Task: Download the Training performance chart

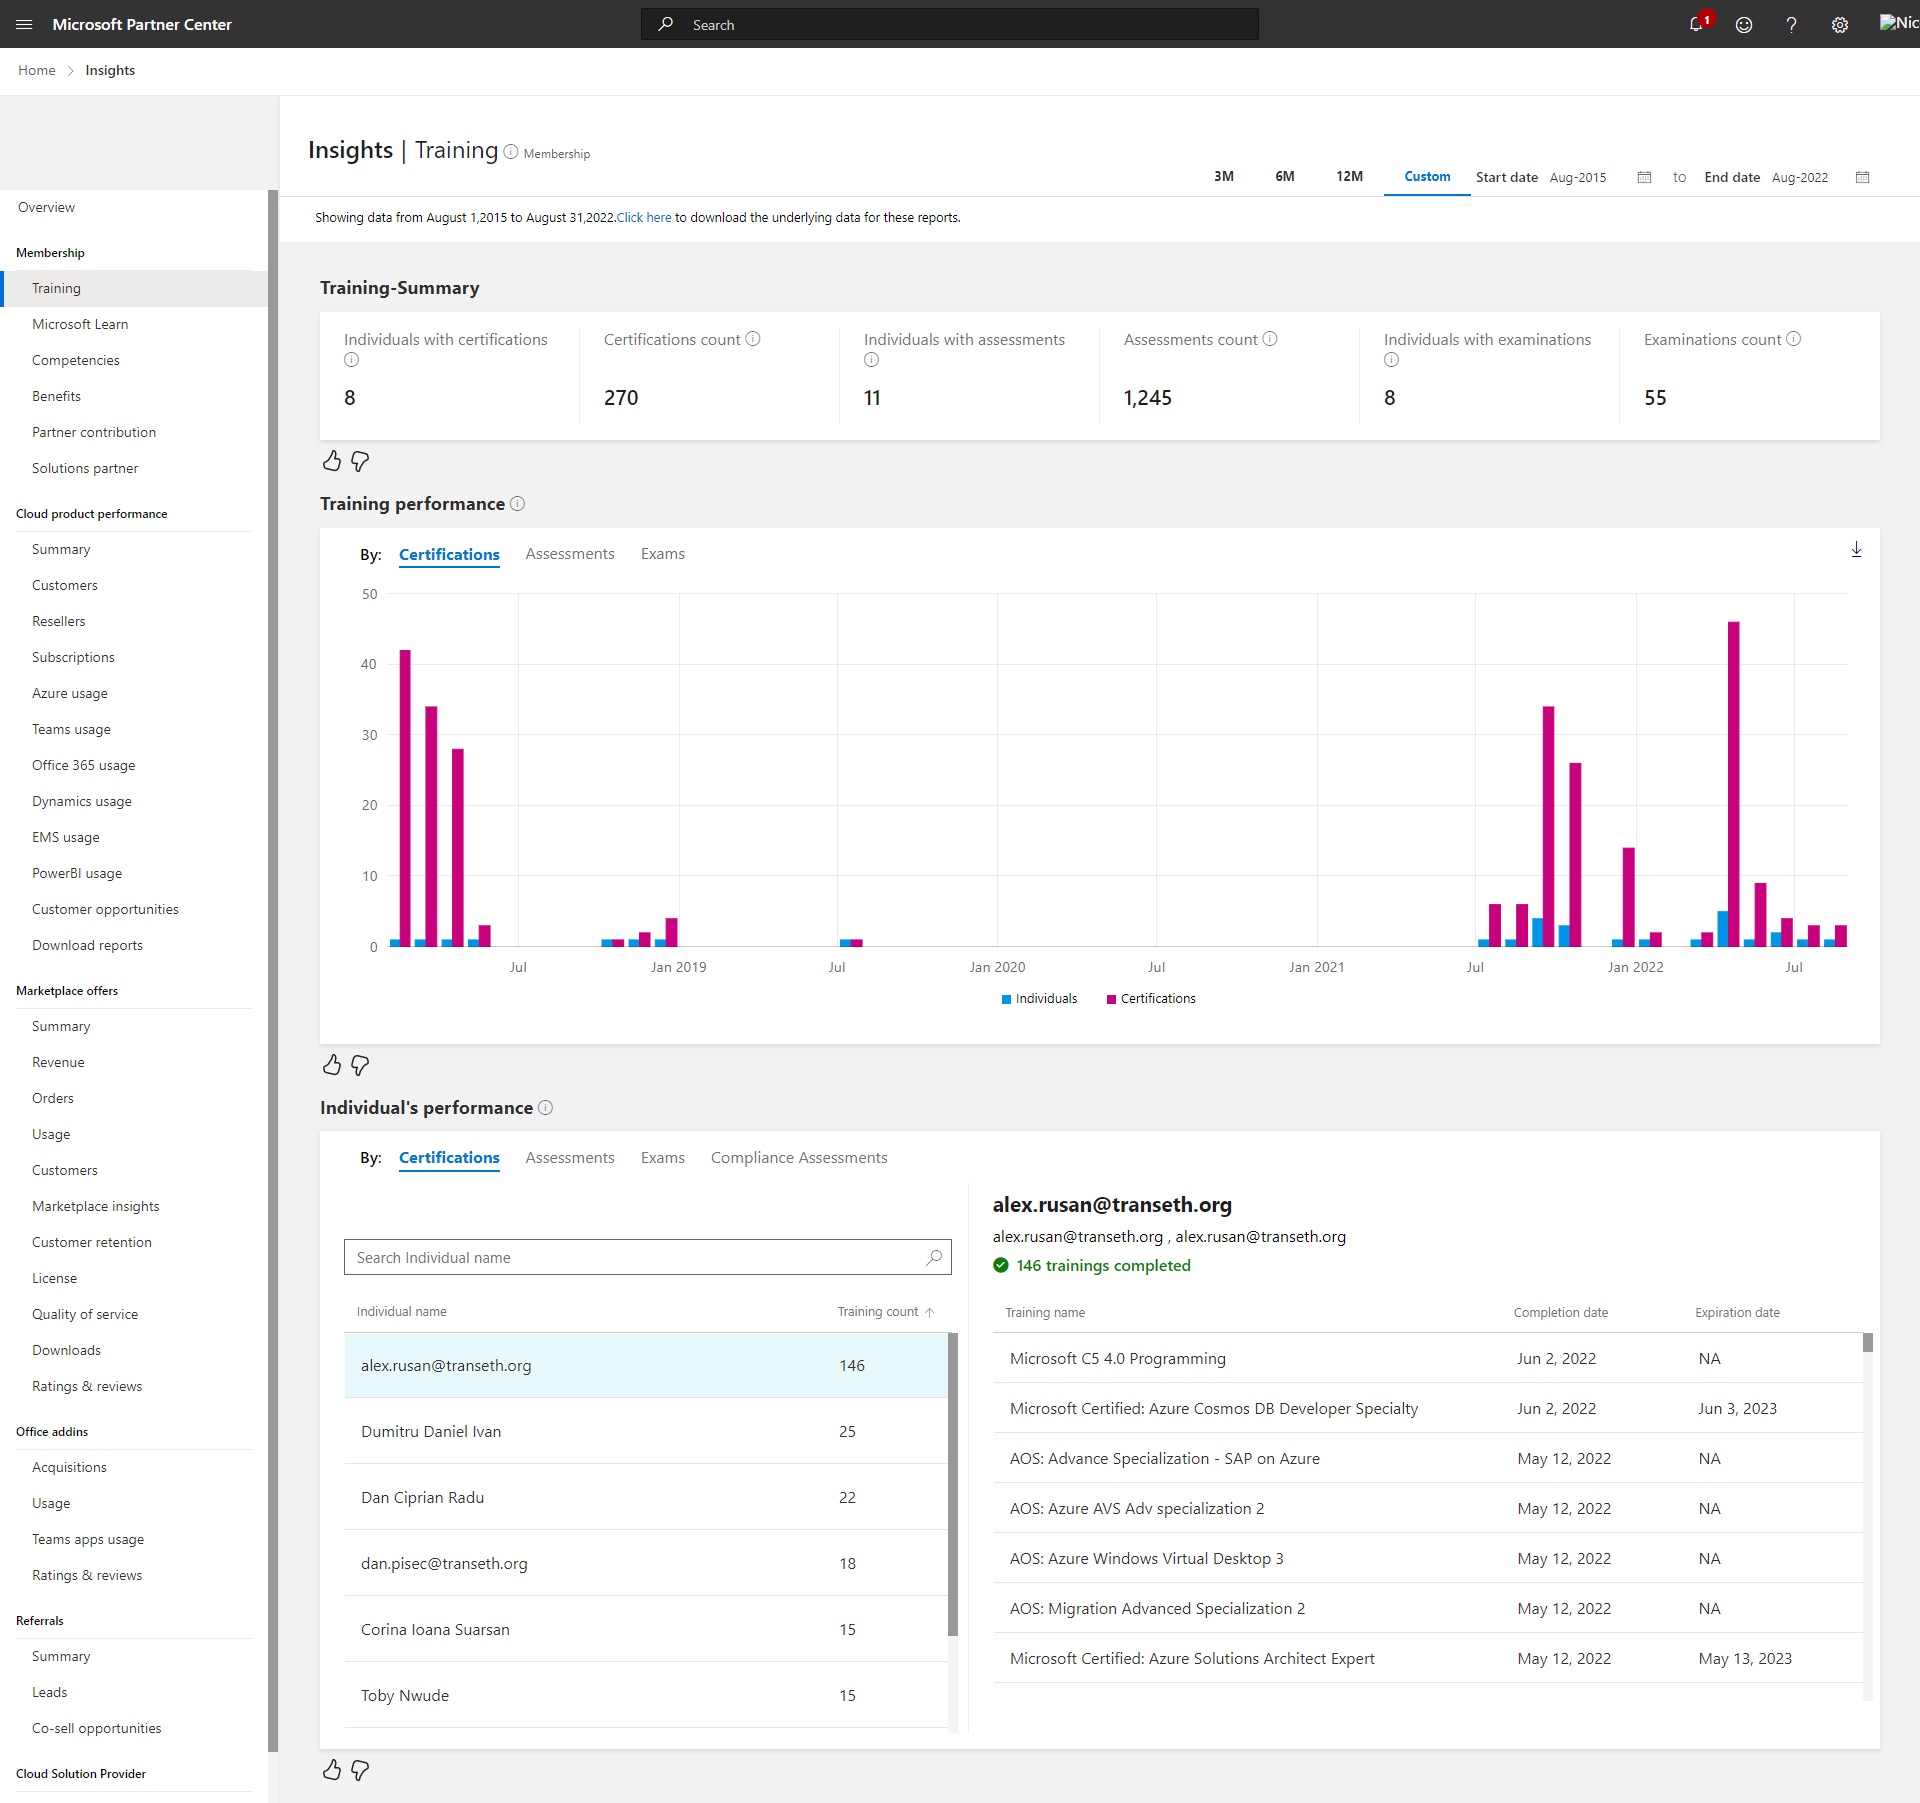Action: click(x=1856, y=550)
